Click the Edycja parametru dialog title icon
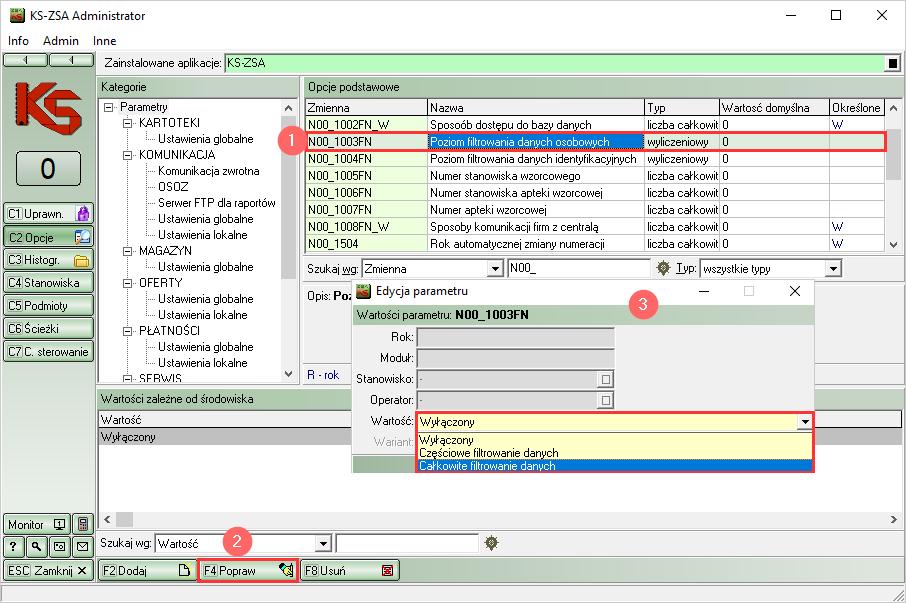Viewport: 906px width, 603px height. tap(363, 291)
